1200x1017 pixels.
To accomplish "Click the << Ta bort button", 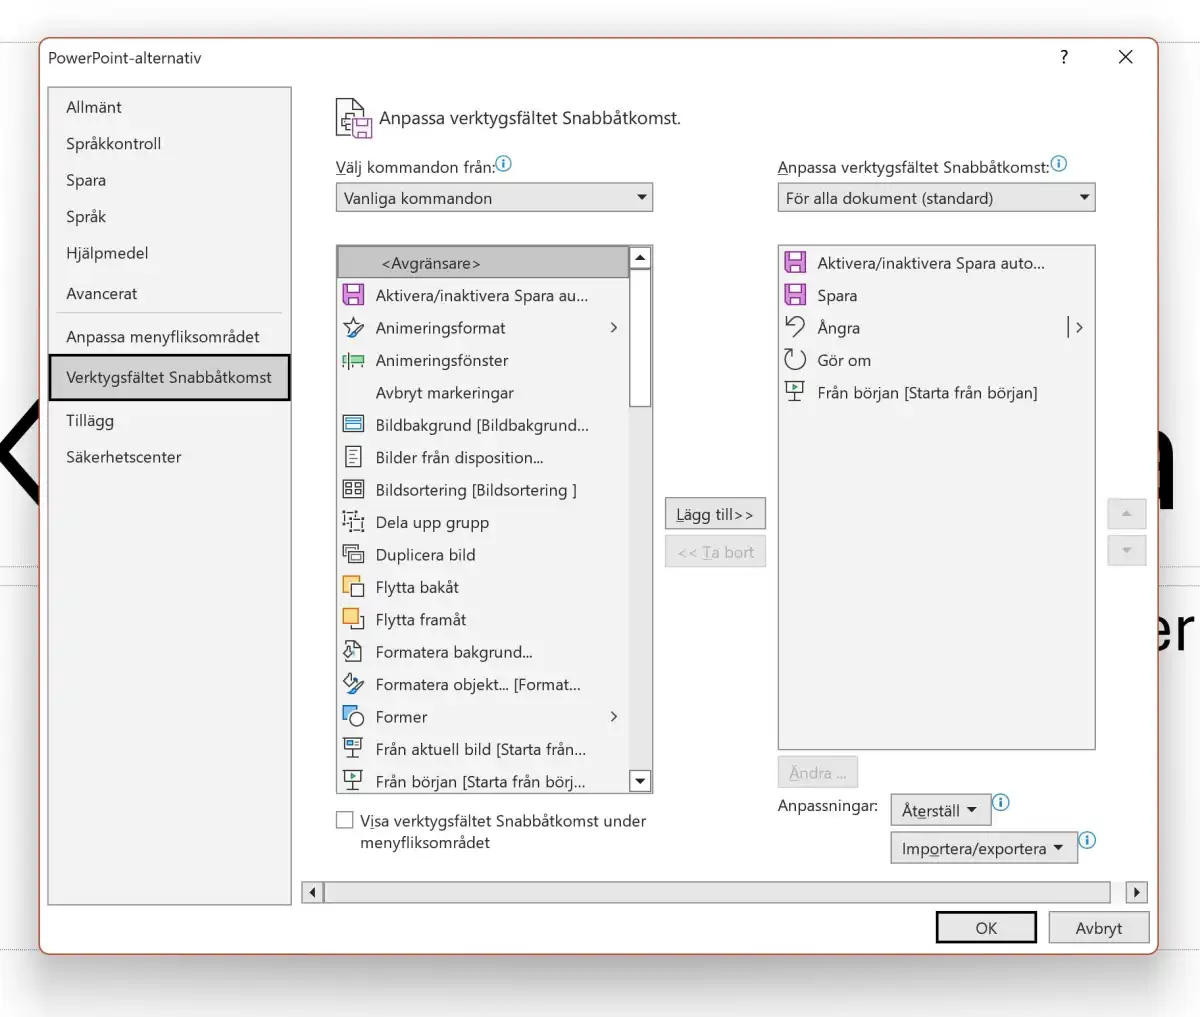I will coord(715,552).
